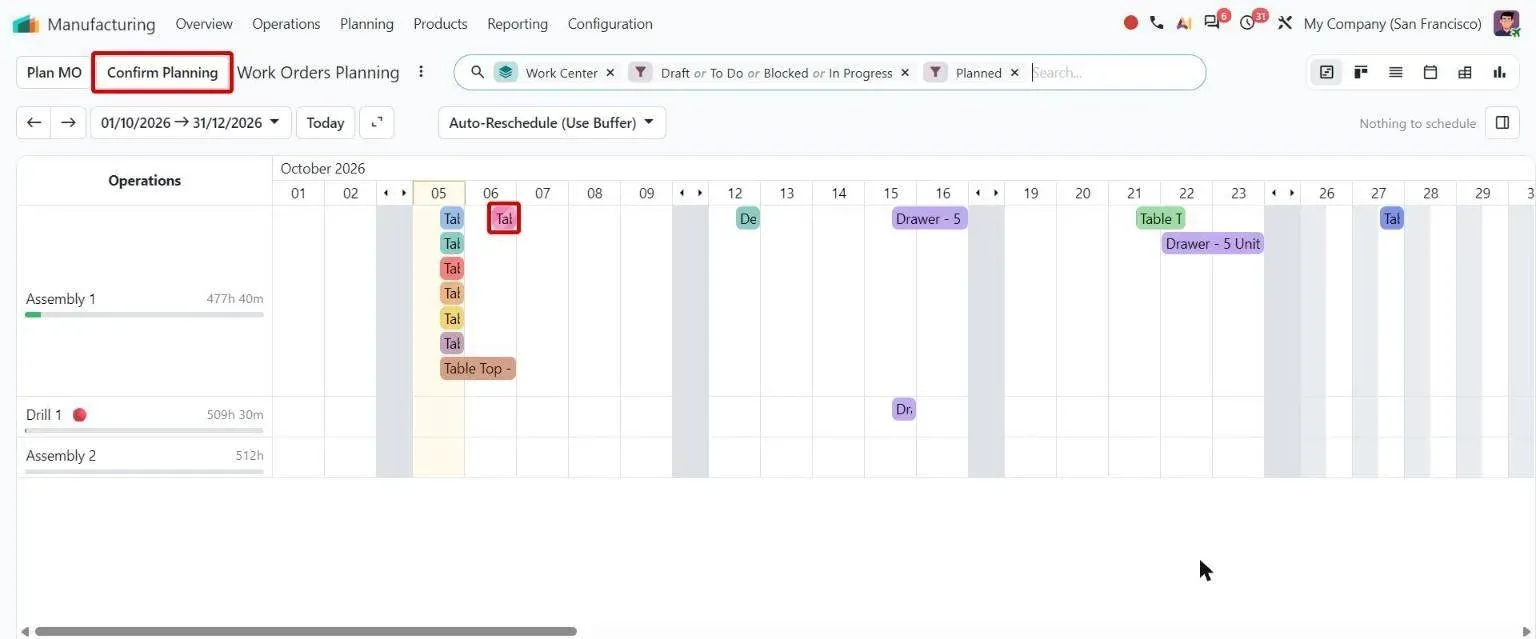Expand the collapsed weekend between 09 and 12
The image size is (1536, 639).
pos(690,193)
